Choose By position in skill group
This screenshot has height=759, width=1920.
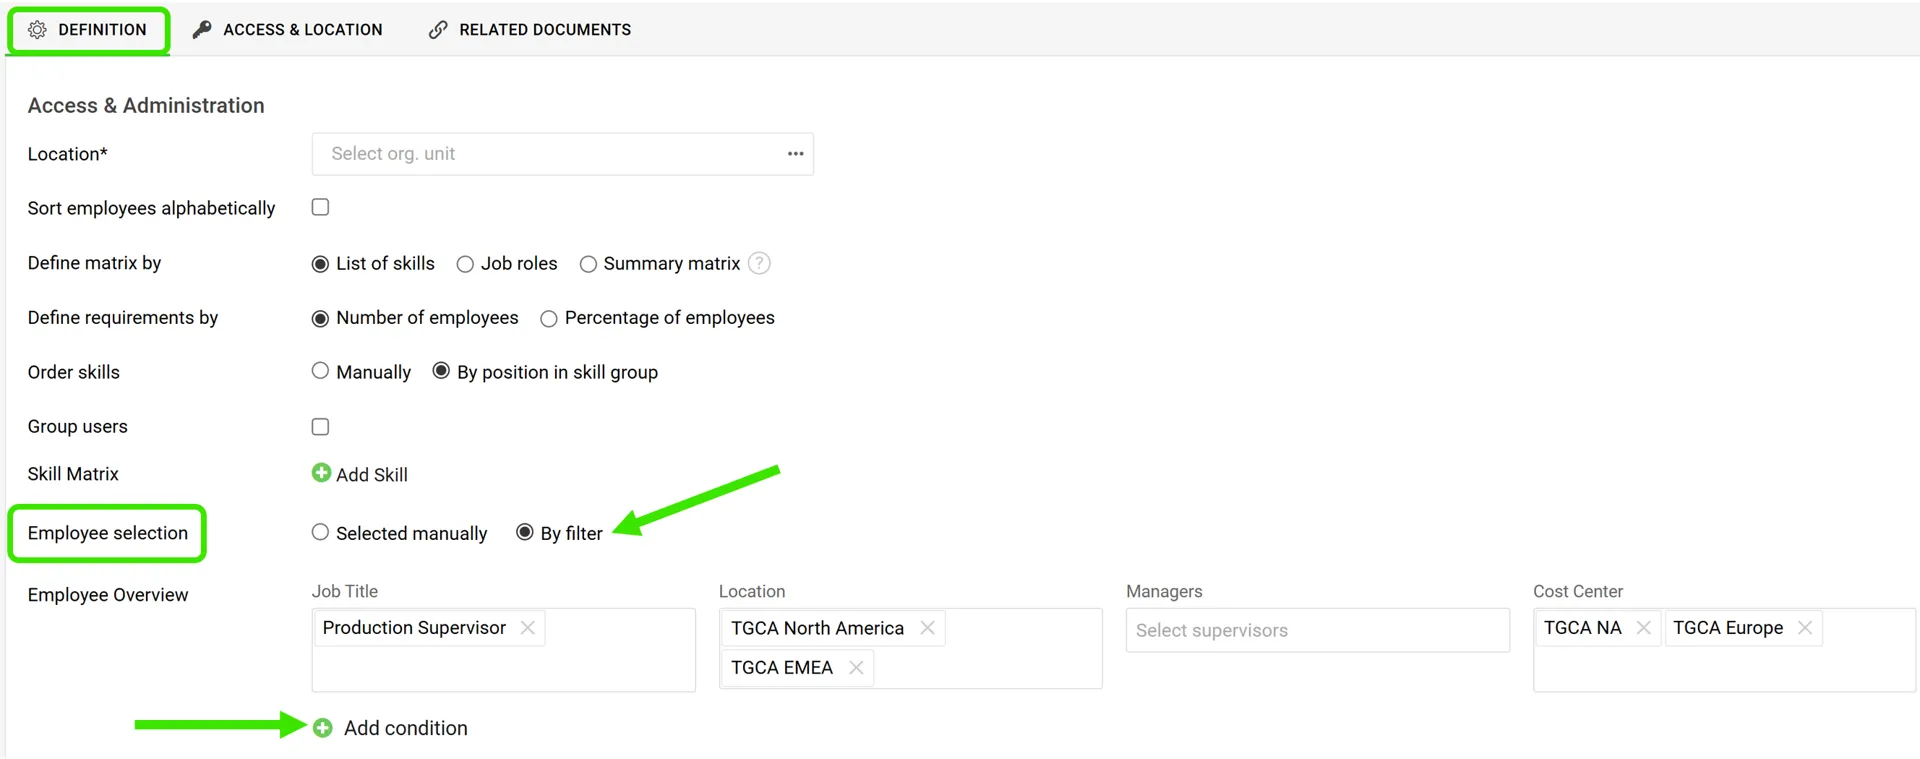coord(441,371)
